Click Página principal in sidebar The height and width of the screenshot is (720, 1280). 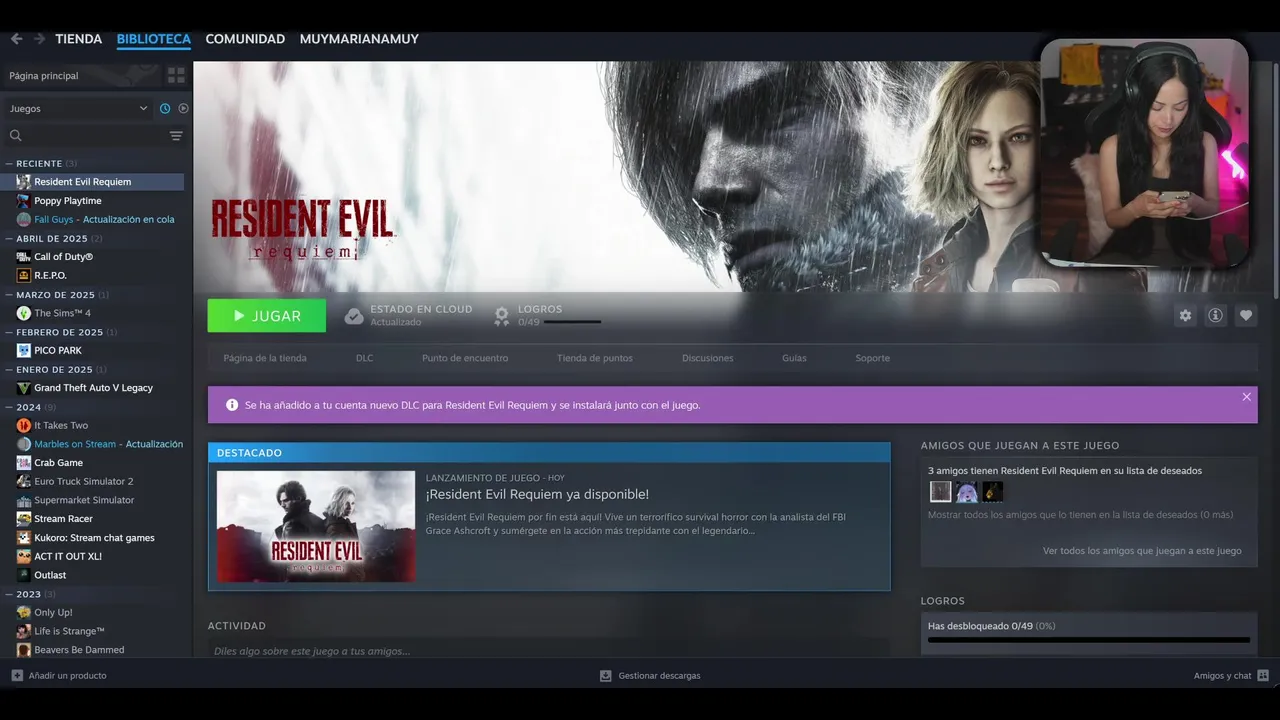coord(80,75)
